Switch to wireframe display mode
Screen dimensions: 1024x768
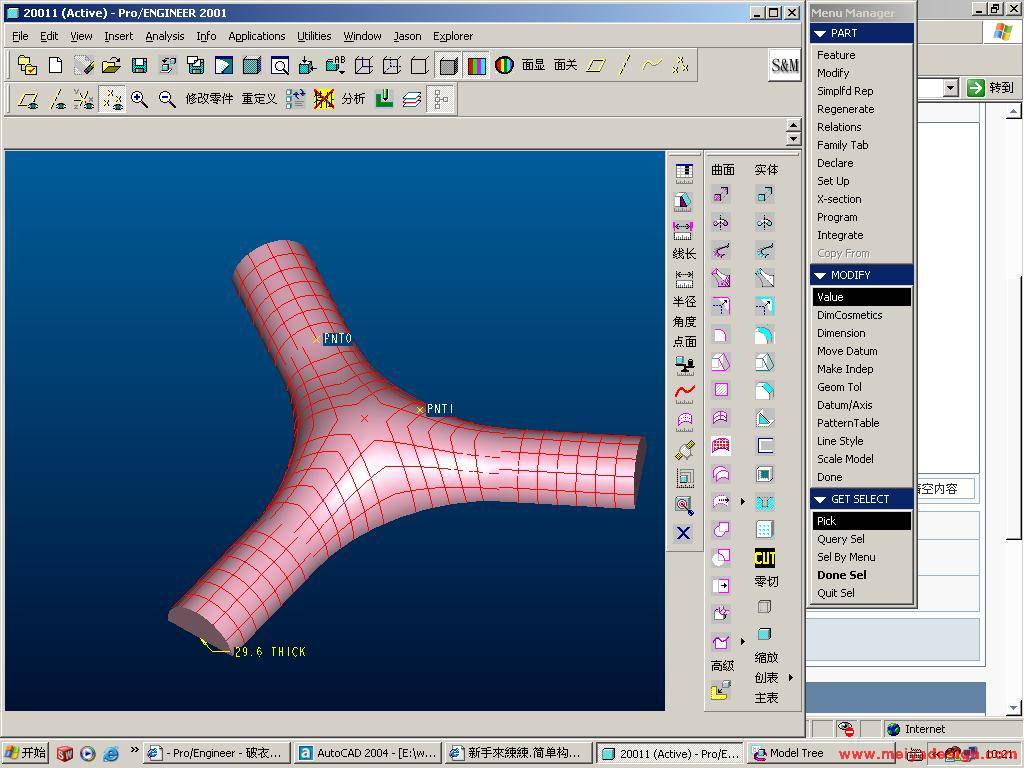point(364,65)
